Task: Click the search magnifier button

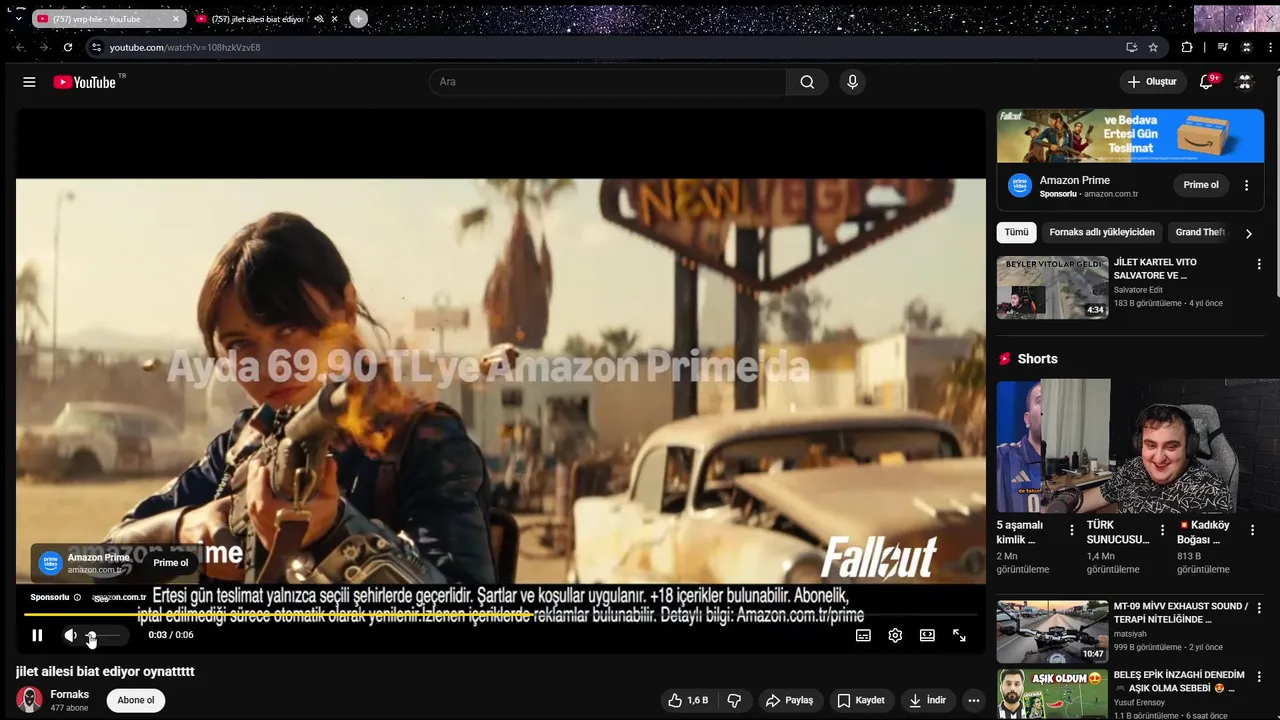Action: pos(807,82)
